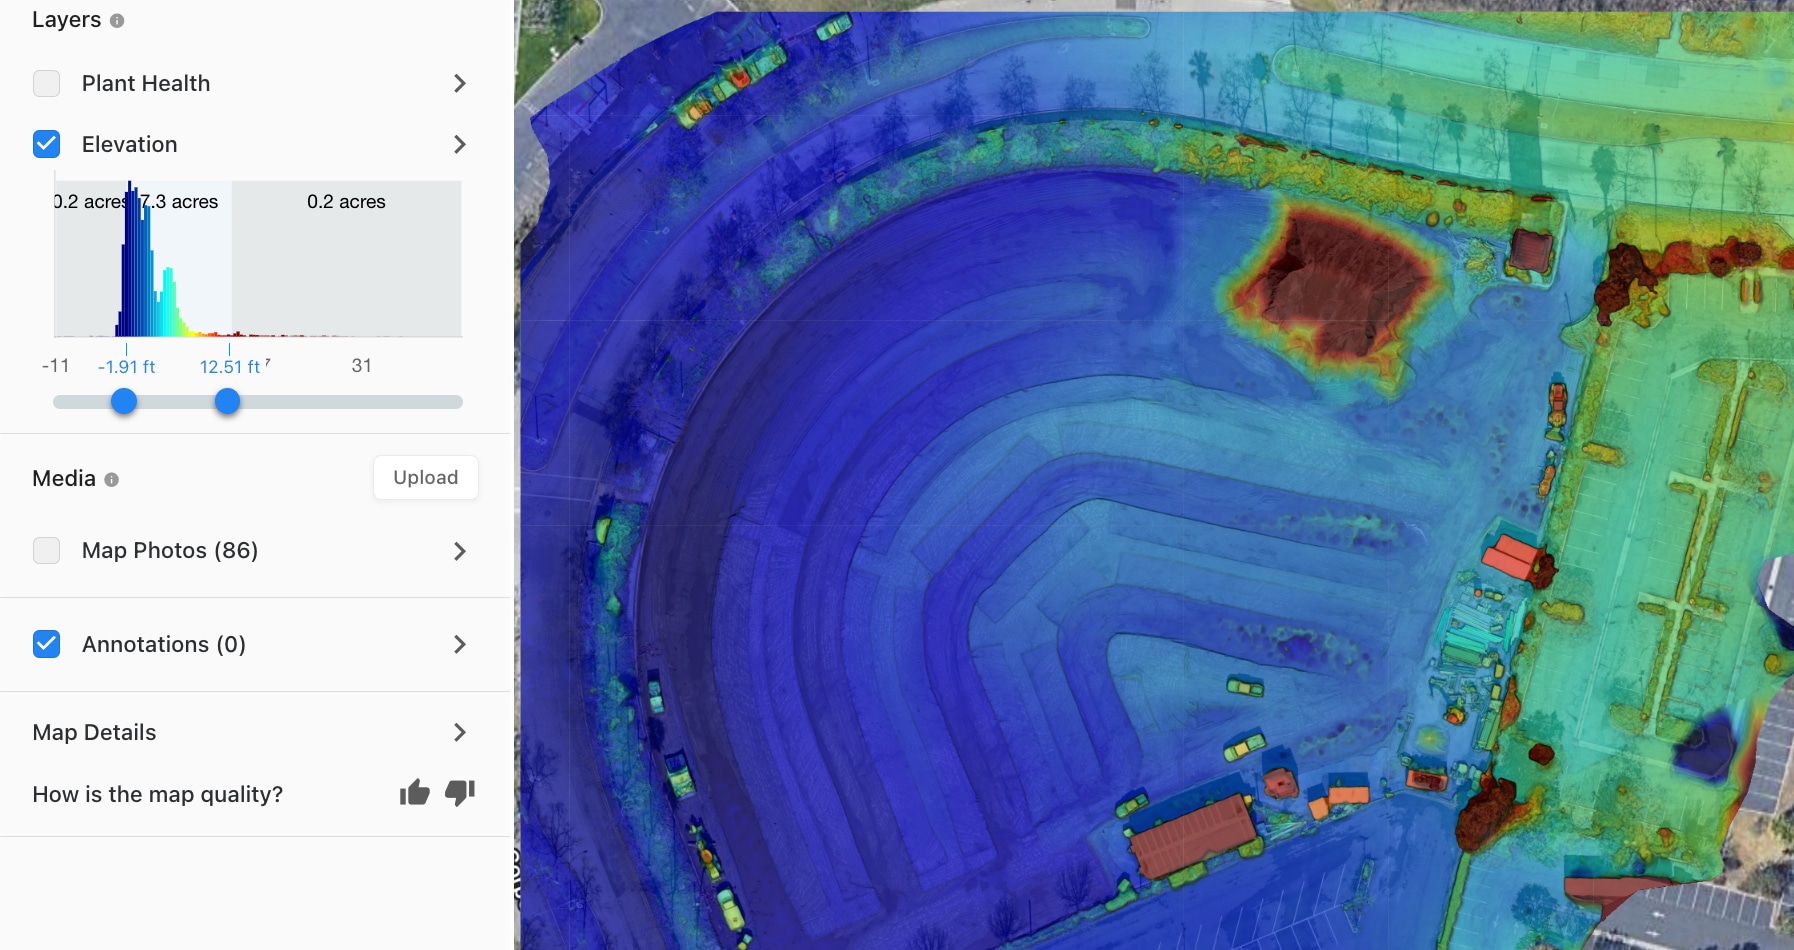1794x950 pixels.
Task: Rate map quality with thumbs up
Action: (414, 793)
